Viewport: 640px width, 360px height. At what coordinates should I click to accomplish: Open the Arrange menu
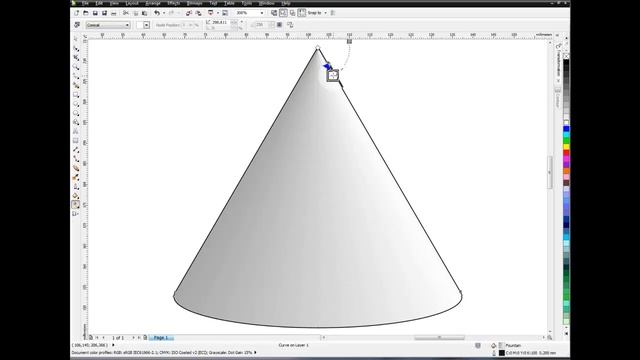point(153,3)
